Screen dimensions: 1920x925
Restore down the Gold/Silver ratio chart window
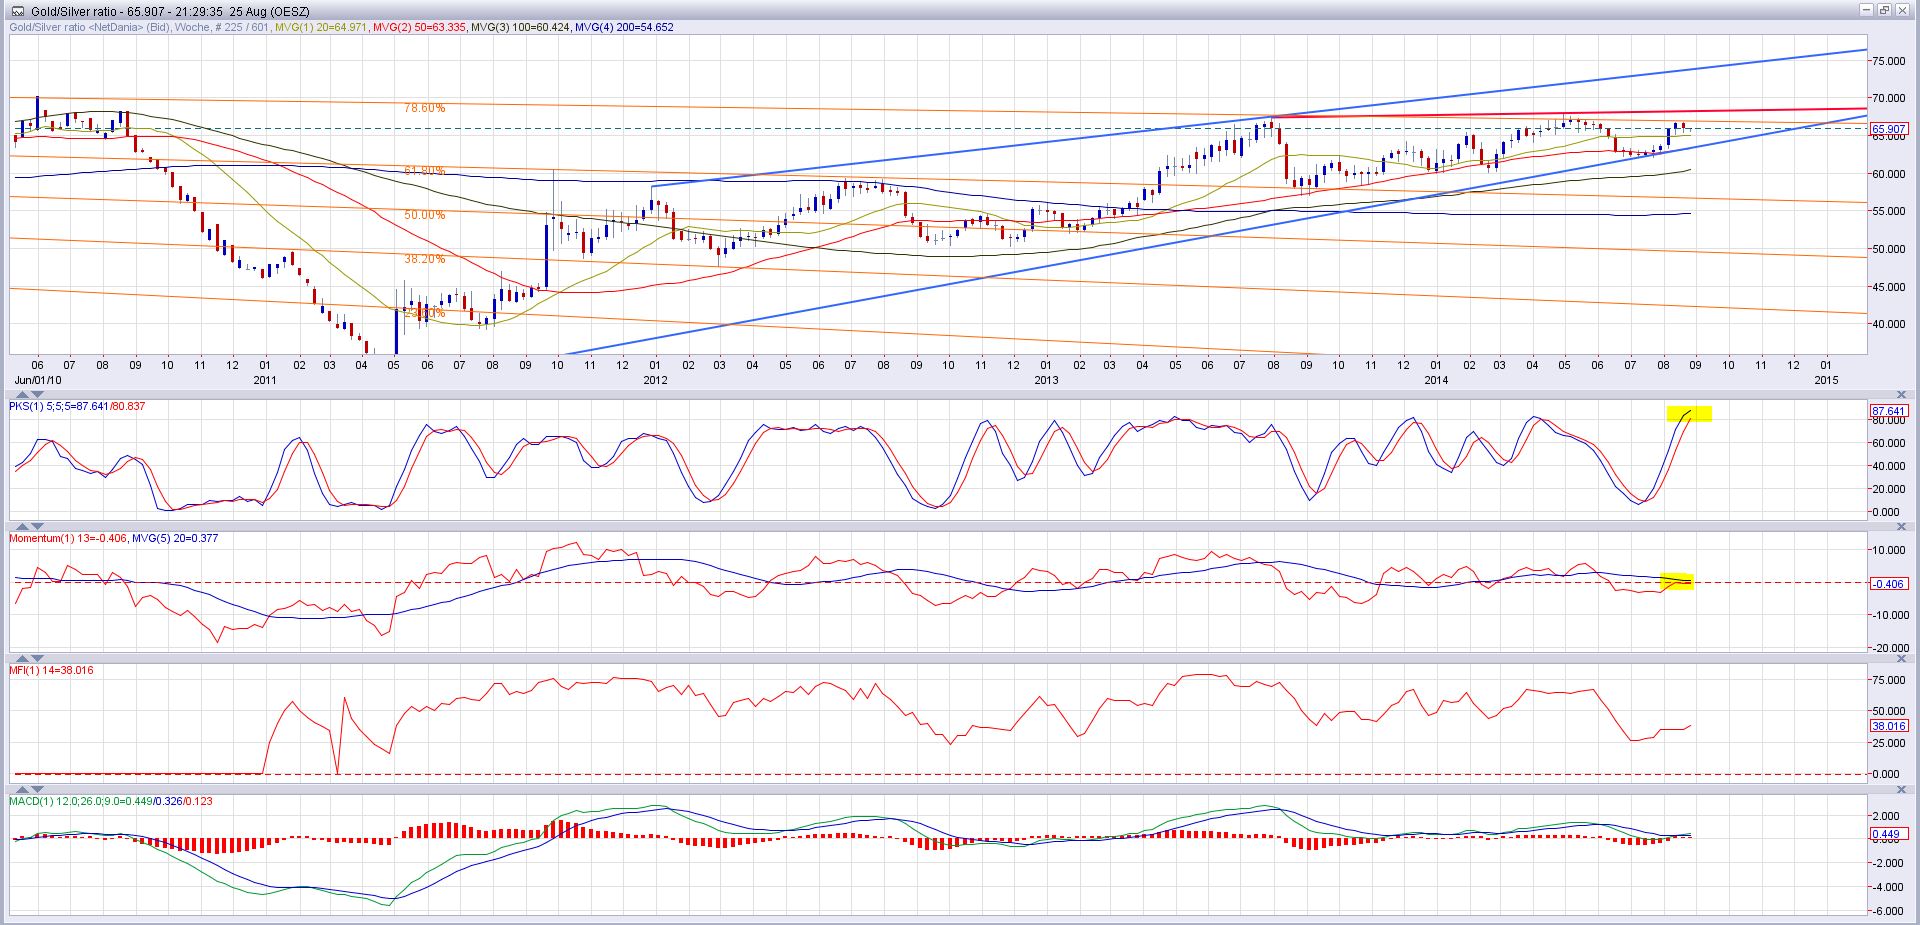coord(1884,10)
